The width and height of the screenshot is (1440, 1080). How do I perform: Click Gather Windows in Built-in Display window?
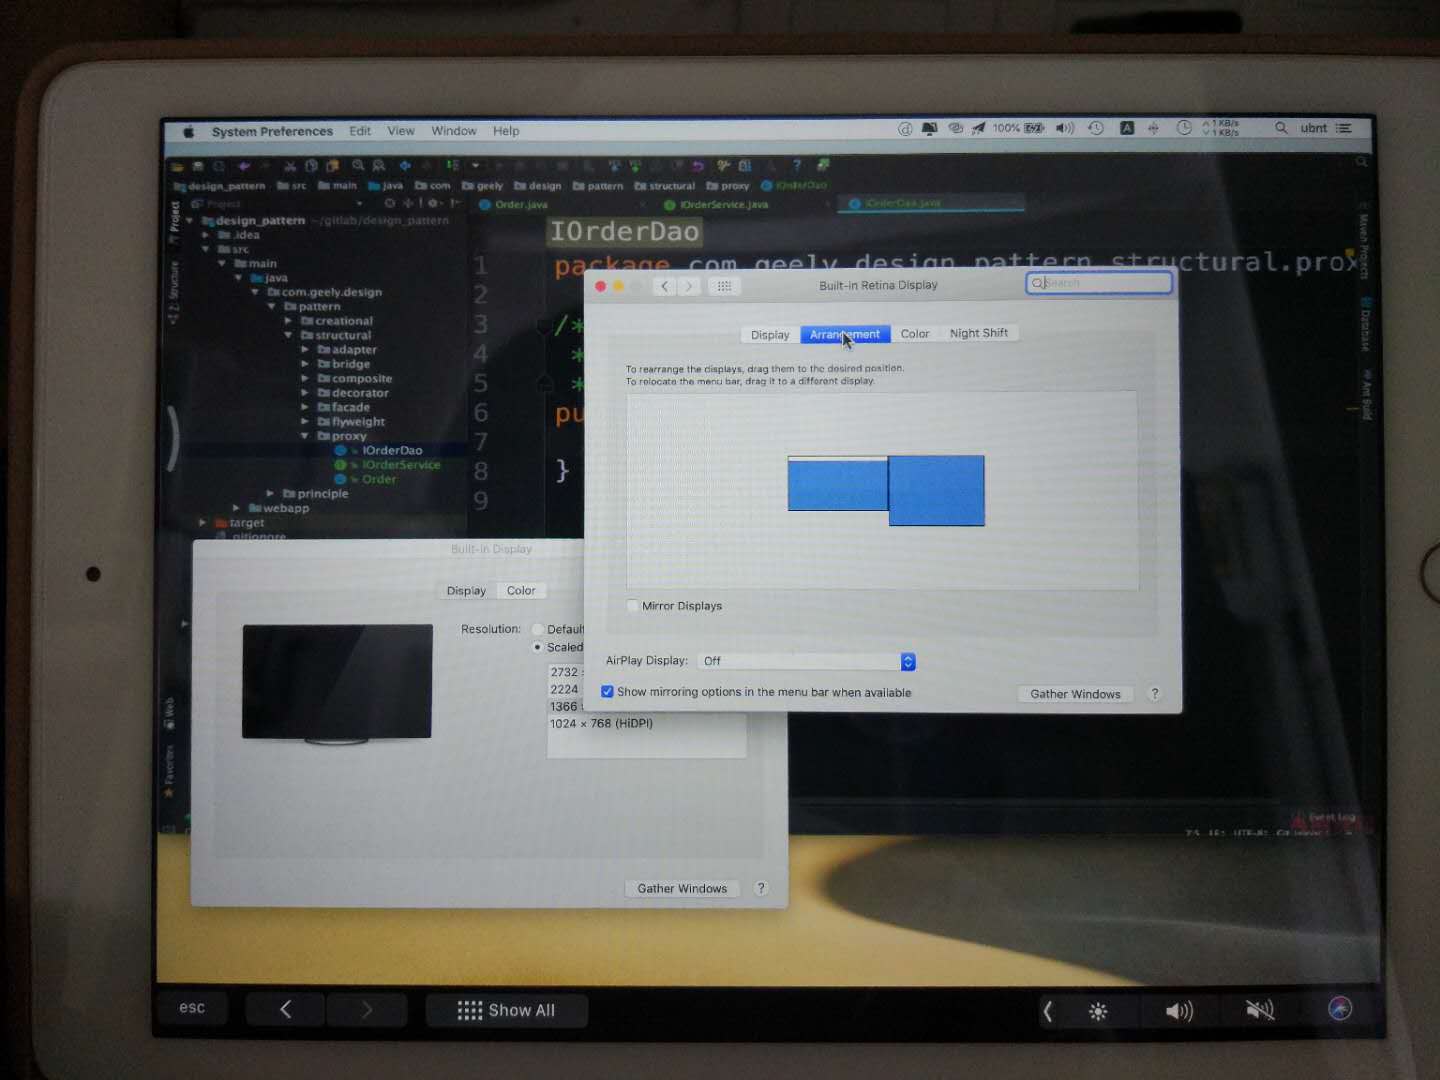682,888
